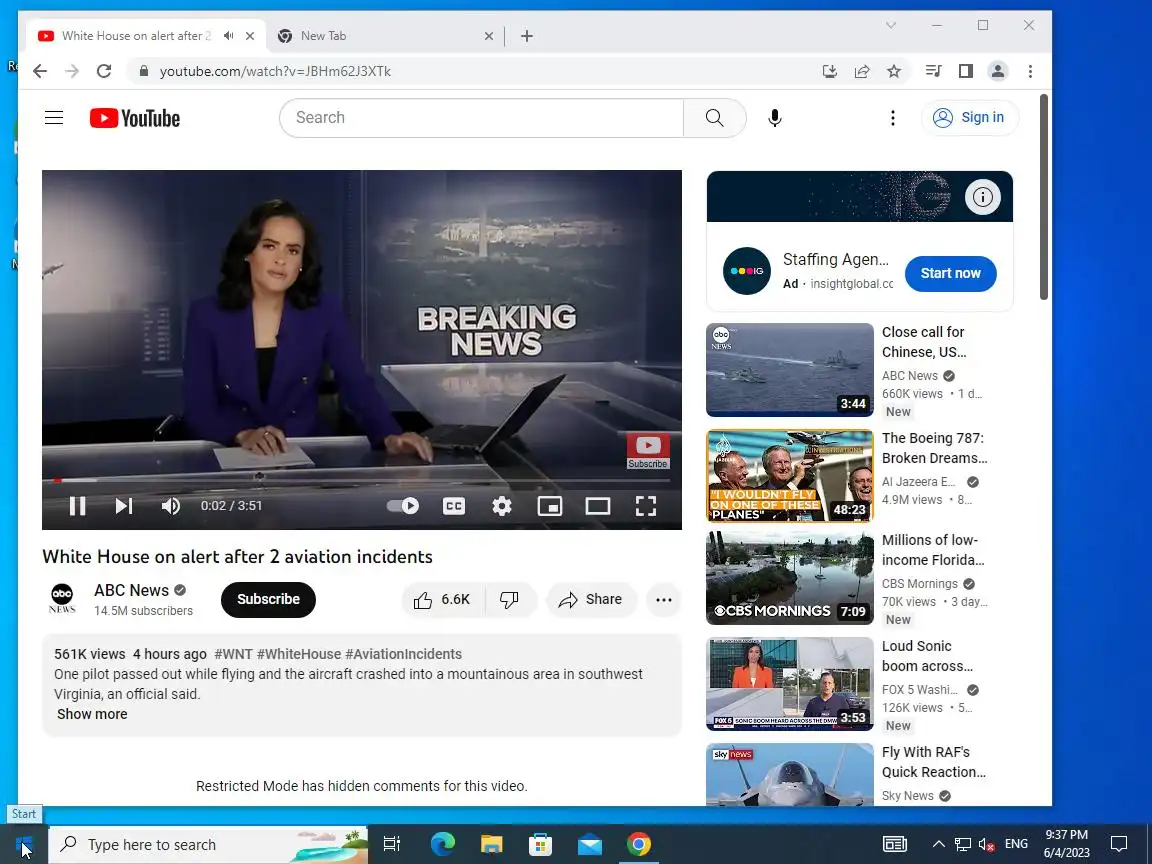1152x864 pixels.
Task: Subscribe to ABC News channel
Action: point(268,600)
